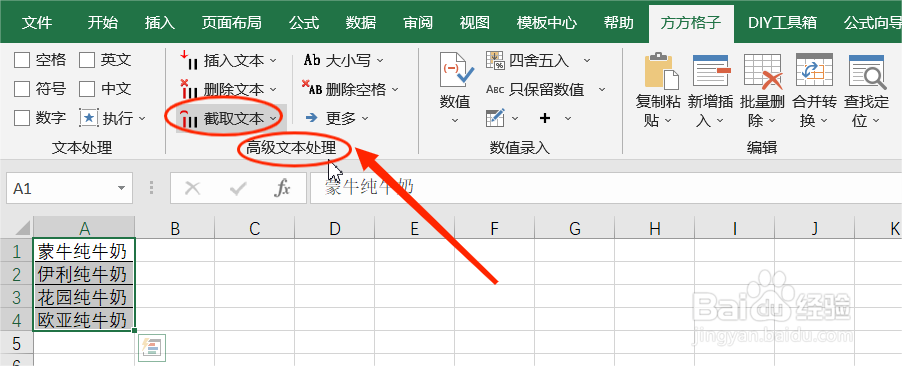Select column A header
The image size is (902, 366).
pyautogui.click(x=84, y=228)
